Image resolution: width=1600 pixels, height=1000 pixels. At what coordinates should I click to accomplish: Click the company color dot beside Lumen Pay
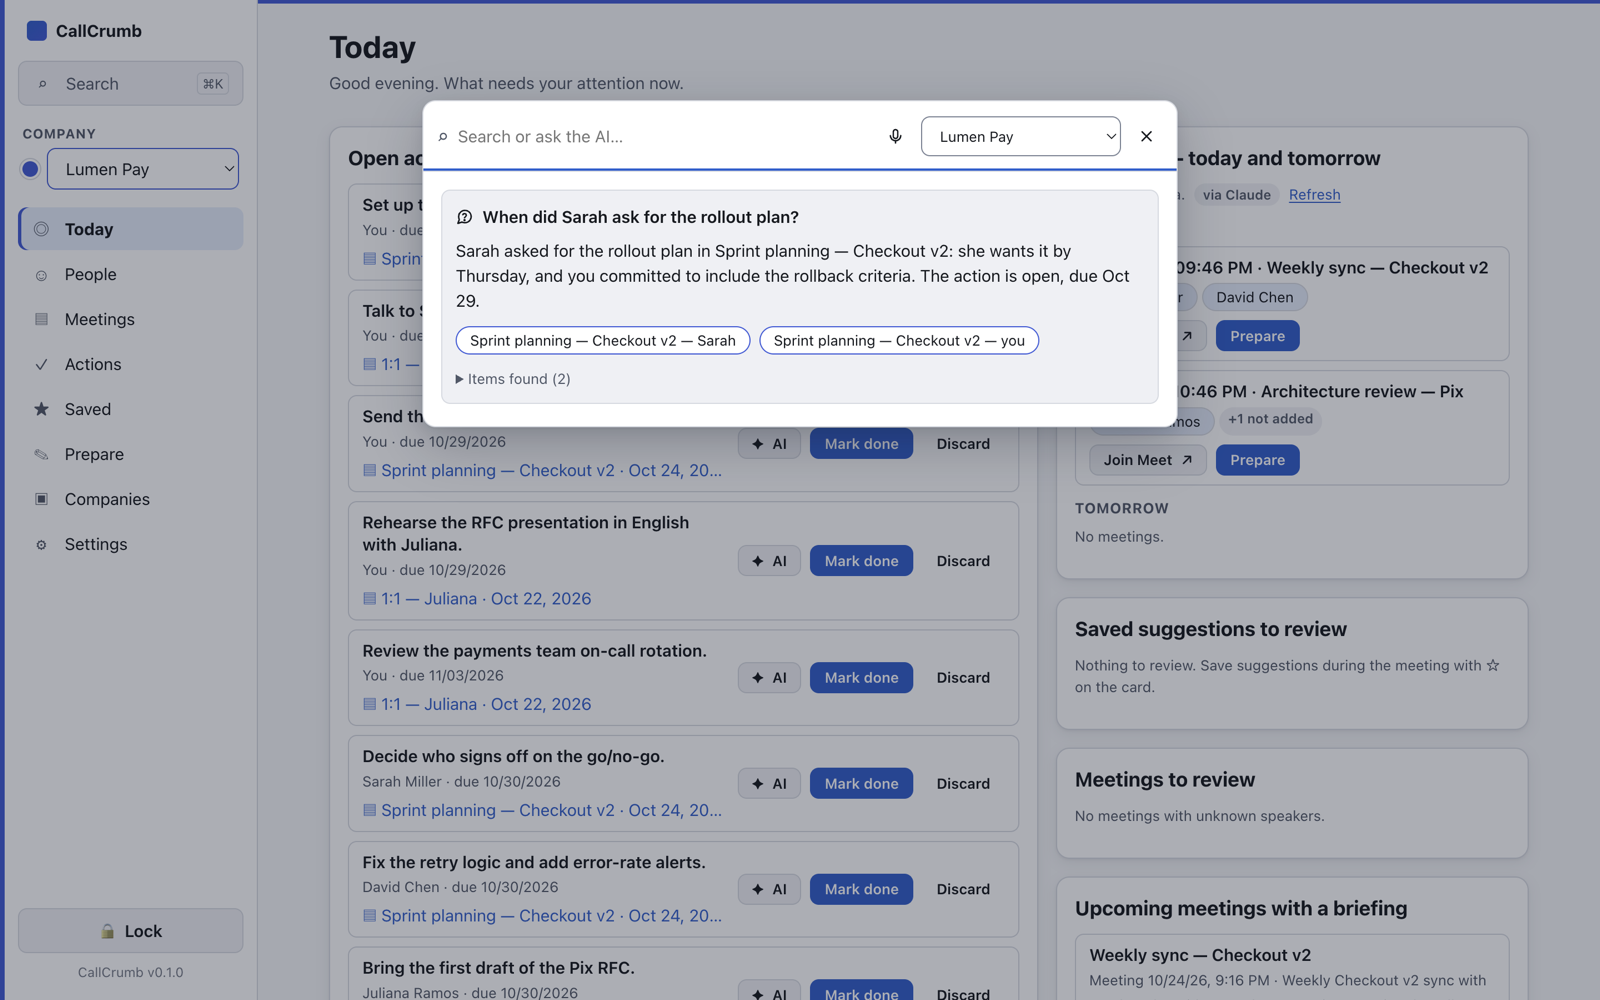coord(30,169)
